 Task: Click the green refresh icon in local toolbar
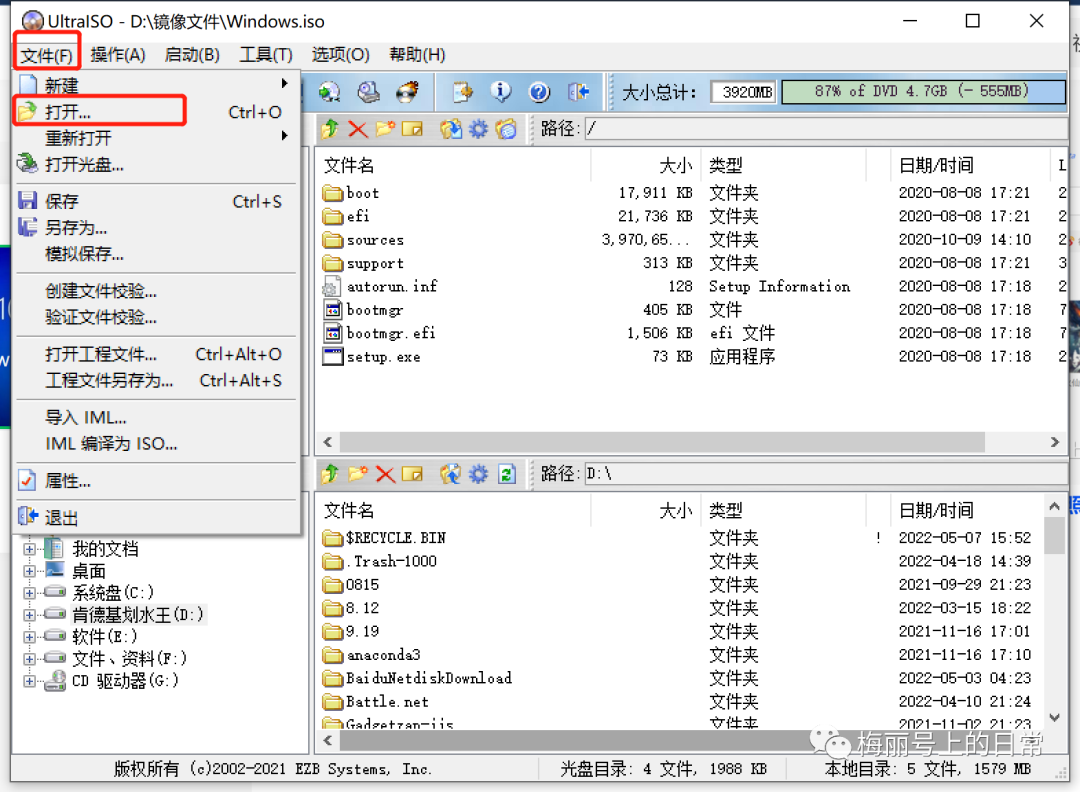tap(507, 474)
